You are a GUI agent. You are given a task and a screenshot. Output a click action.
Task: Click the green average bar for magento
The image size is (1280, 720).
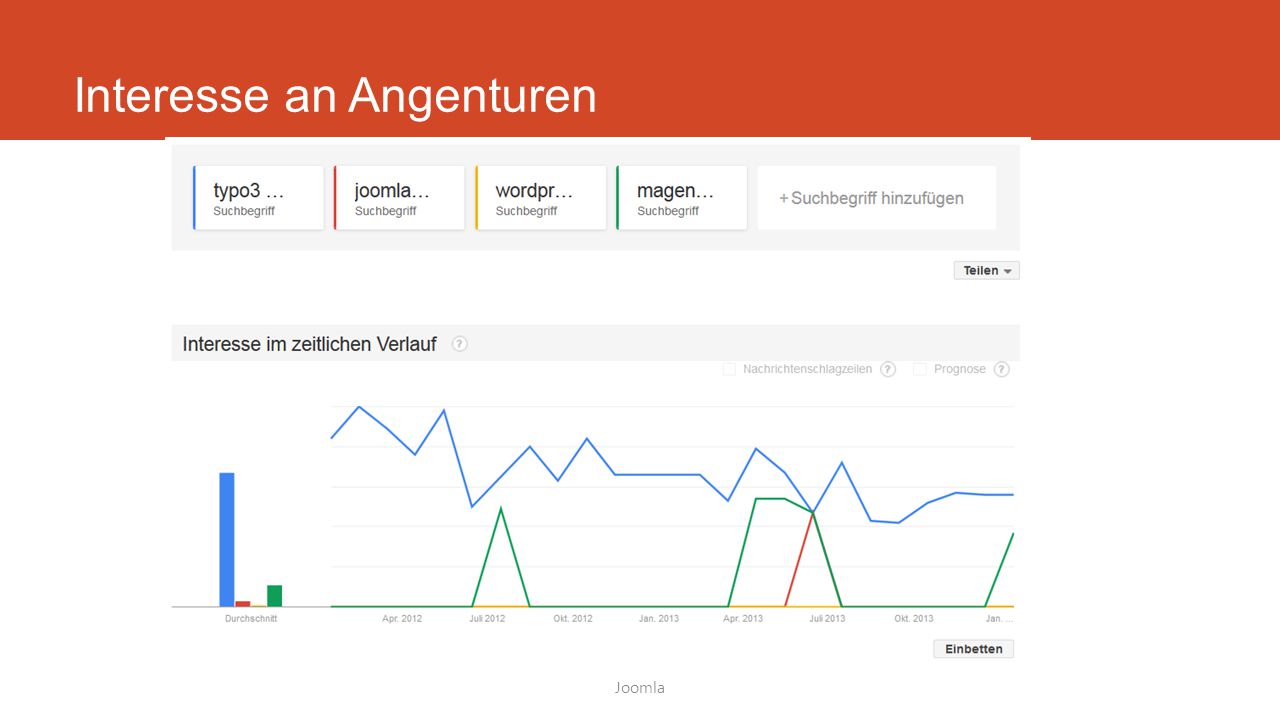click(274, 596)
